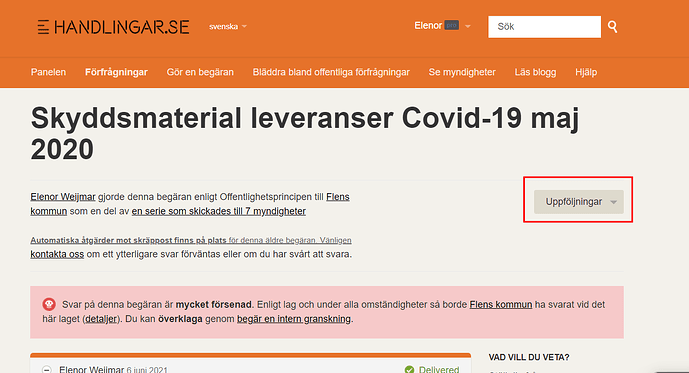The height and width of the screenshot is (373, 689).
Task: Click the pro badge next to Elenor
Action: [x=451, y=25]
